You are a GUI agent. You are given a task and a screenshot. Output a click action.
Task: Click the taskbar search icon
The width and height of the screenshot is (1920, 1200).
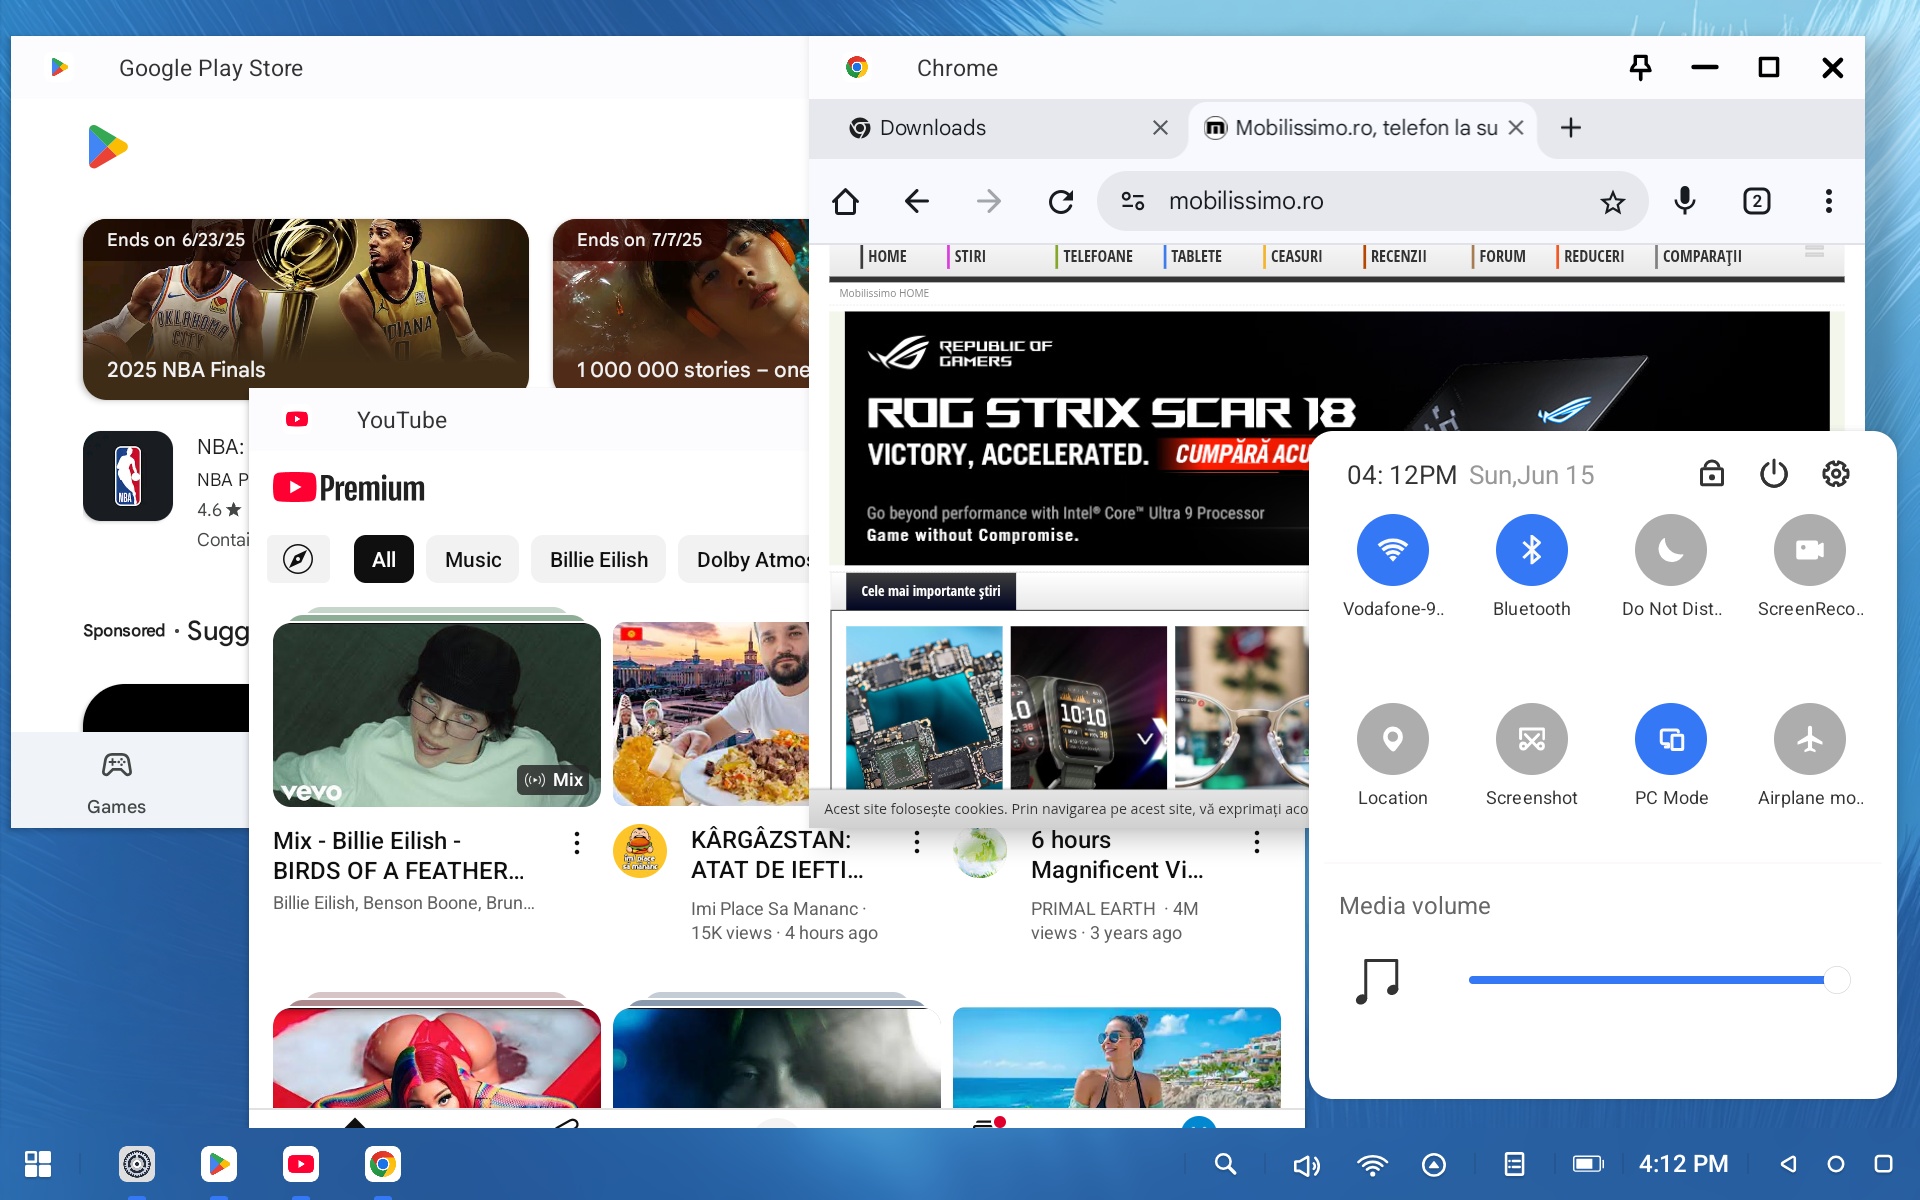(x=1225, y=1164)
